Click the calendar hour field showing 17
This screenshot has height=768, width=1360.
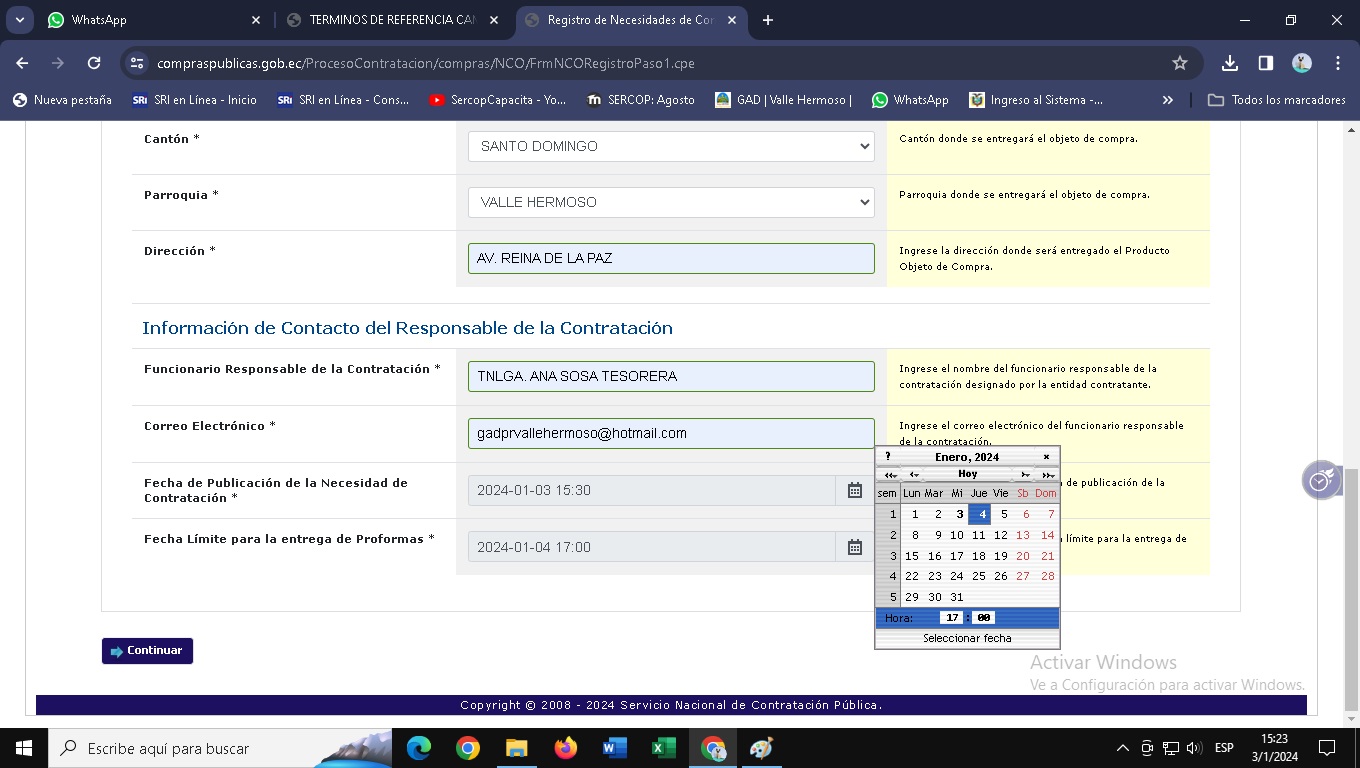951,618
